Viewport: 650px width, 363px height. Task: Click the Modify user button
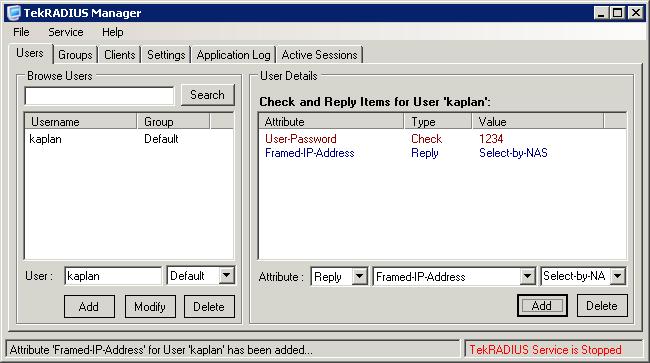[150, 307]
